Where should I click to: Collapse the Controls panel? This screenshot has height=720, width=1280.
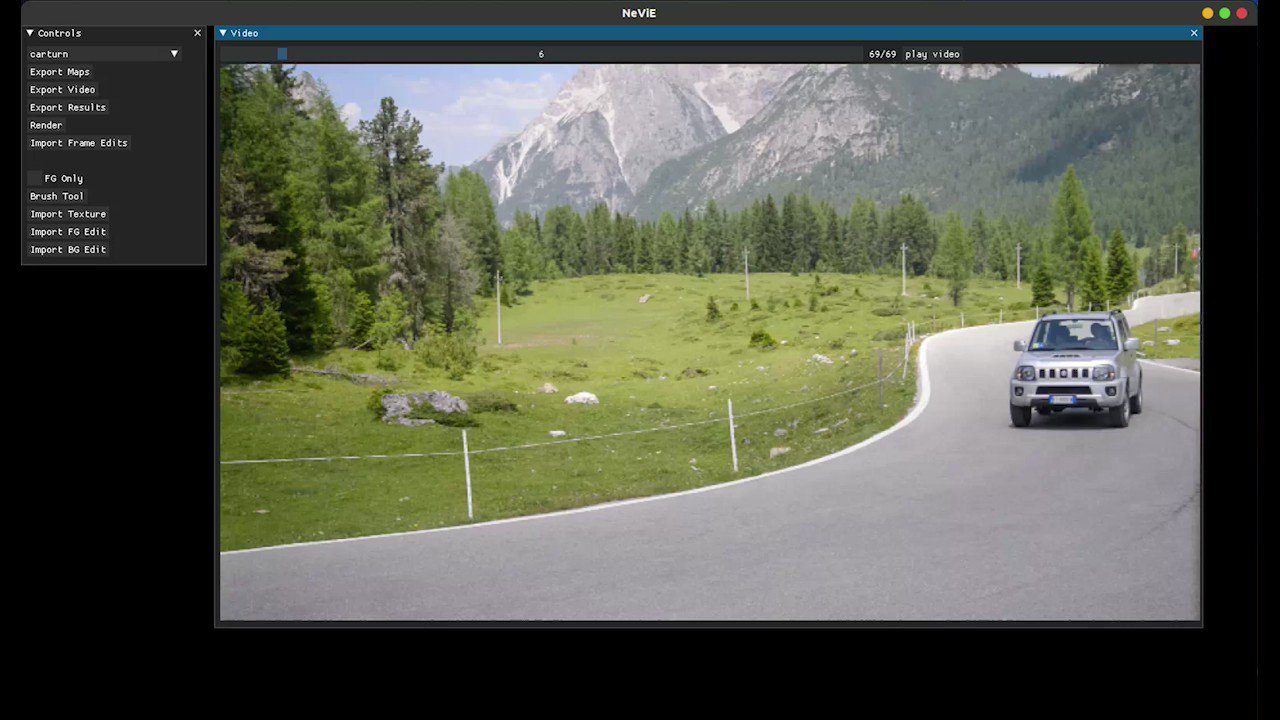29,33
